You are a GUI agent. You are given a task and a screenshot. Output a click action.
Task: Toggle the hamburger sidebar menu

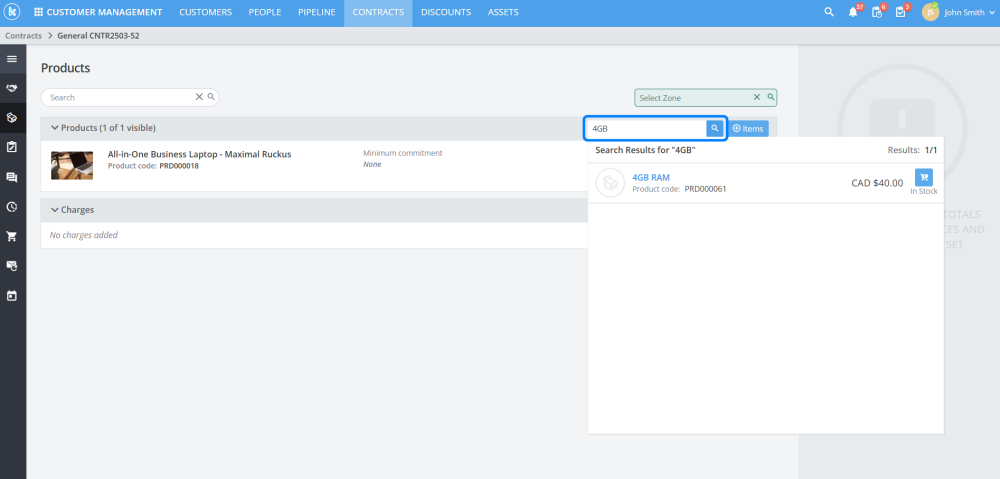tap(11, 59)
